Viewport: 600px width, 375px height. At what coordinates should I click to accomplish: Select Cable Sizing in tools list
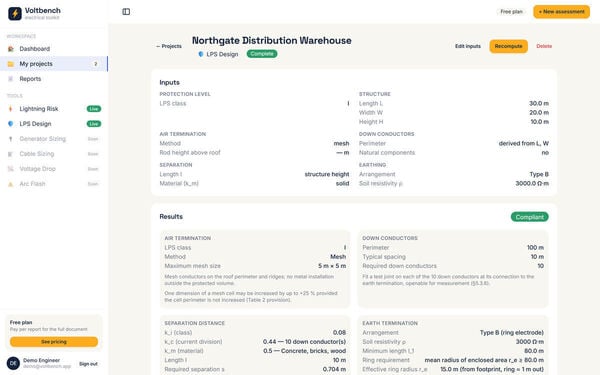tap(54, 154)
